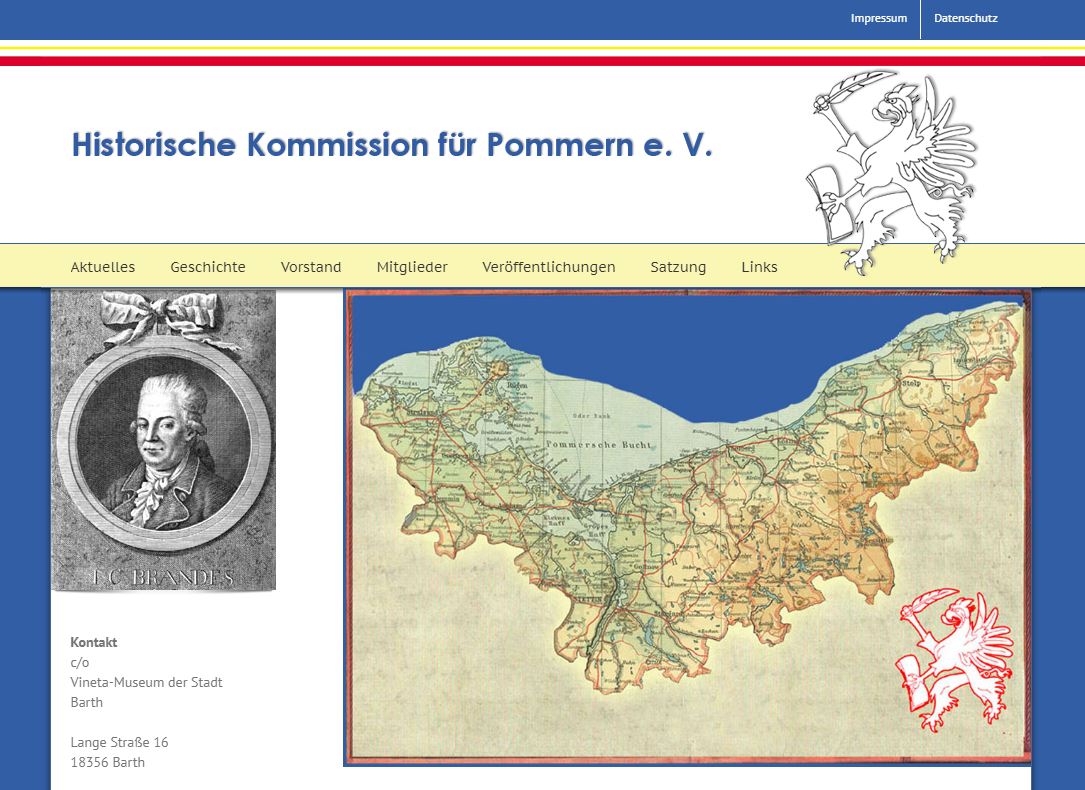1085x790 pixels.
Task: Click the Links menu item
Action: 759,267
